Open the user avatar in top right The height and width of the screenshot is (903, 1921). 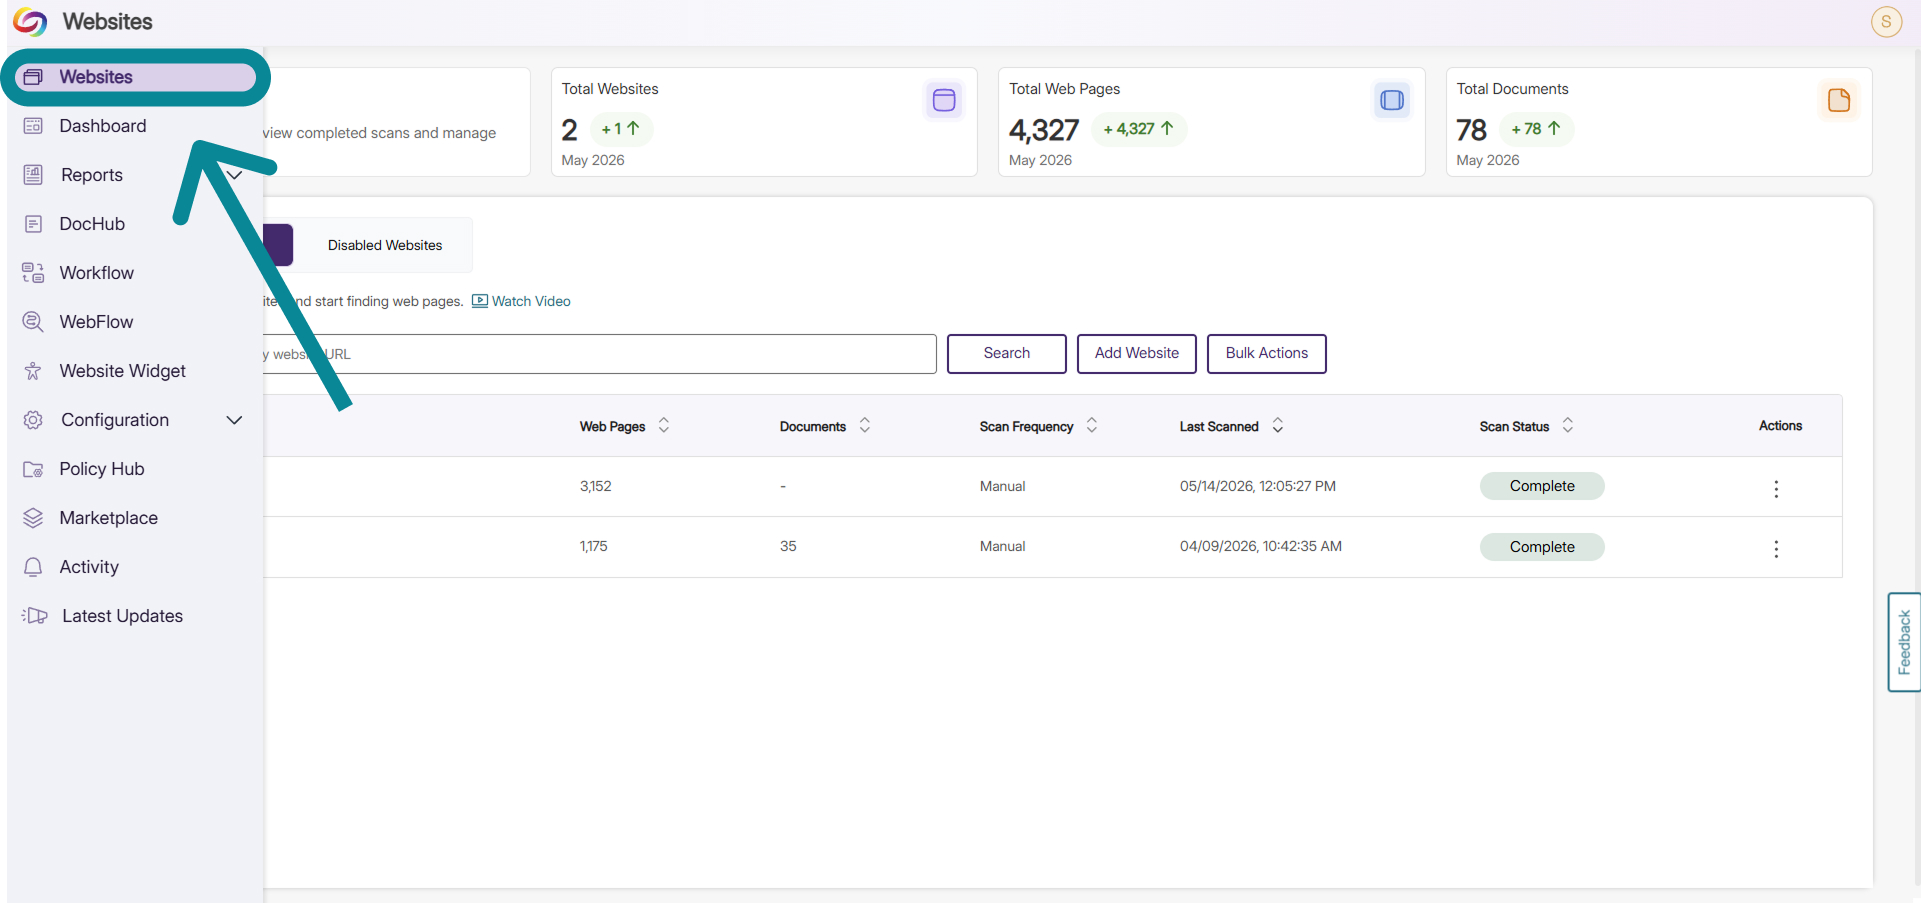click(1886, 21)
